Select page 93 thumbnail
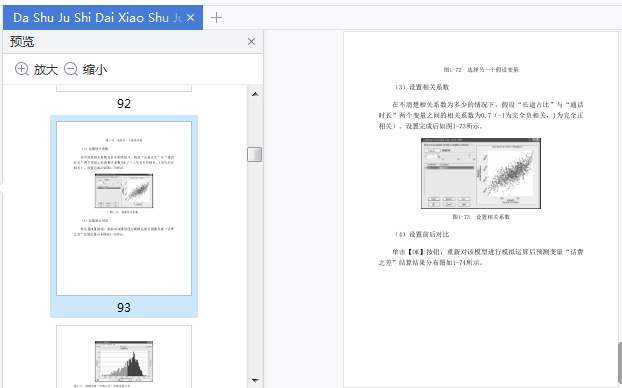Viewport: 622px width, 388px height. (124, 208)
